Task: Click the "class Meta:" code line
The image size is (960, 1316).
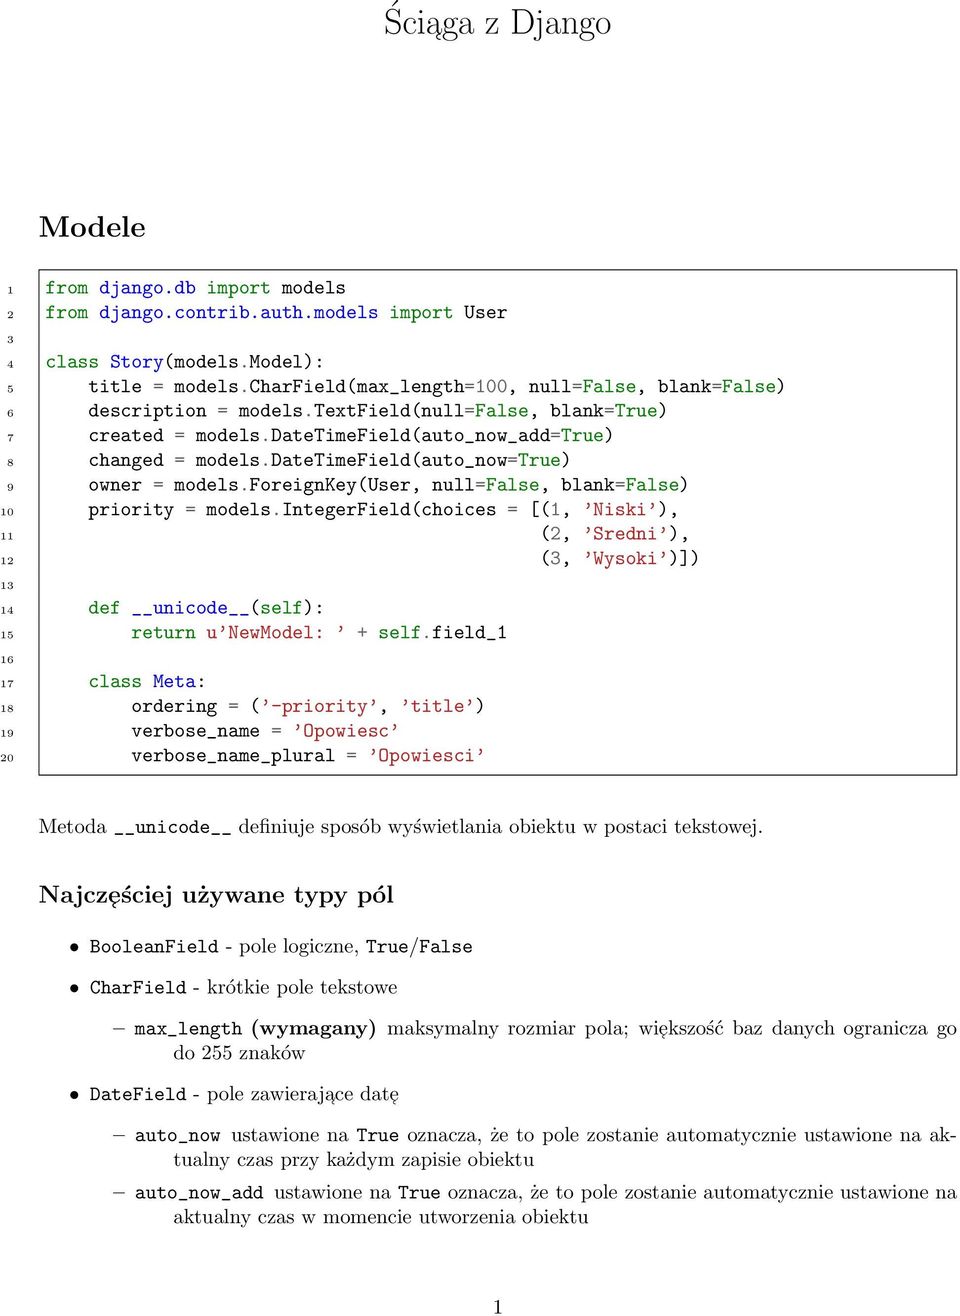Action: [147, 682]
